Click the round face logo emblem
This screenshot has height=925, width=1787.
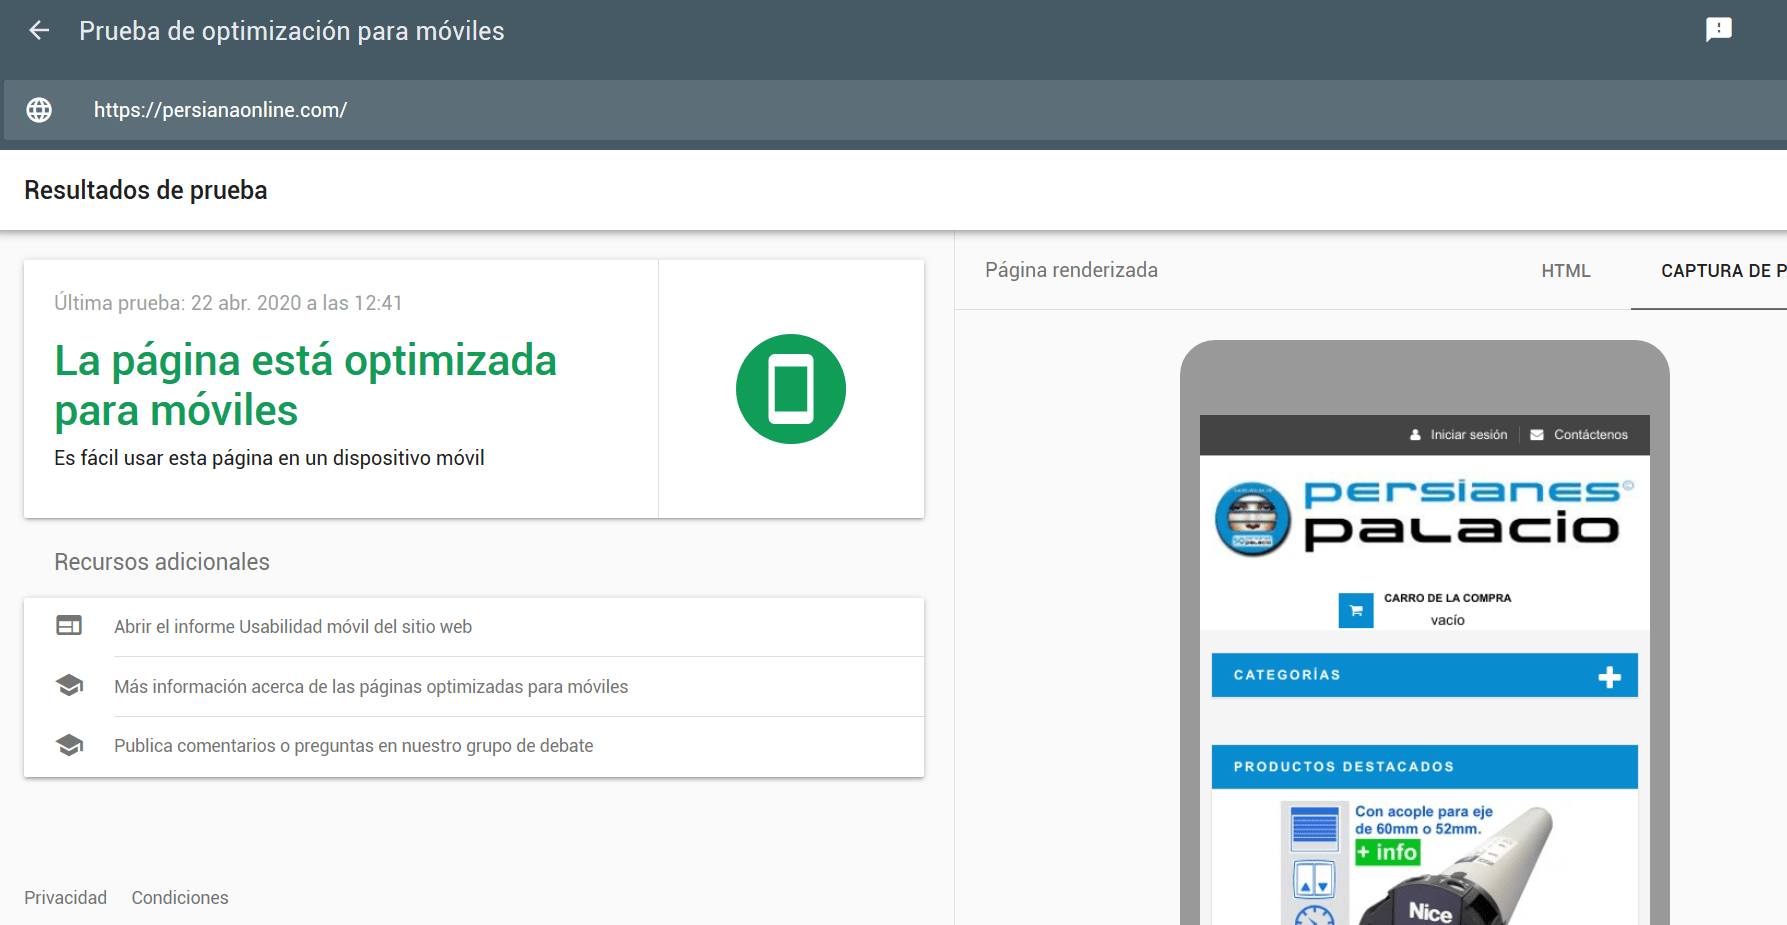[1252, 520]
